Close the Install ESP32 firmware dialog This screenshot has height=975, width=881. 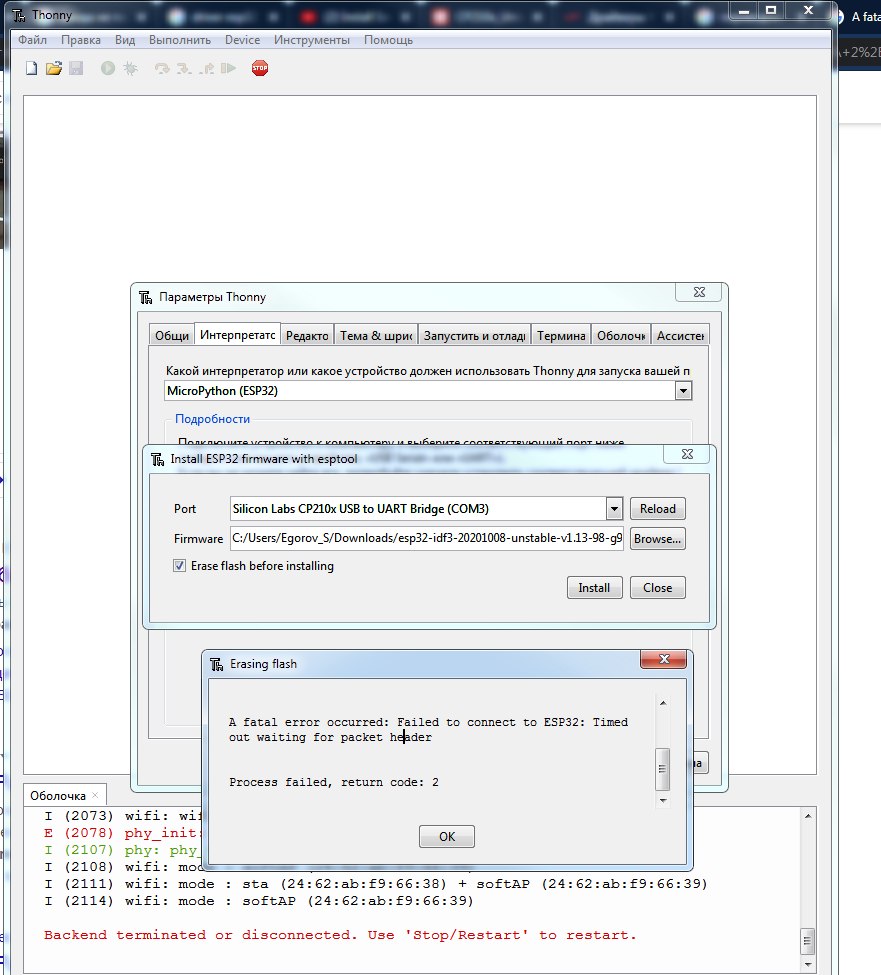(x=687, y=454)
